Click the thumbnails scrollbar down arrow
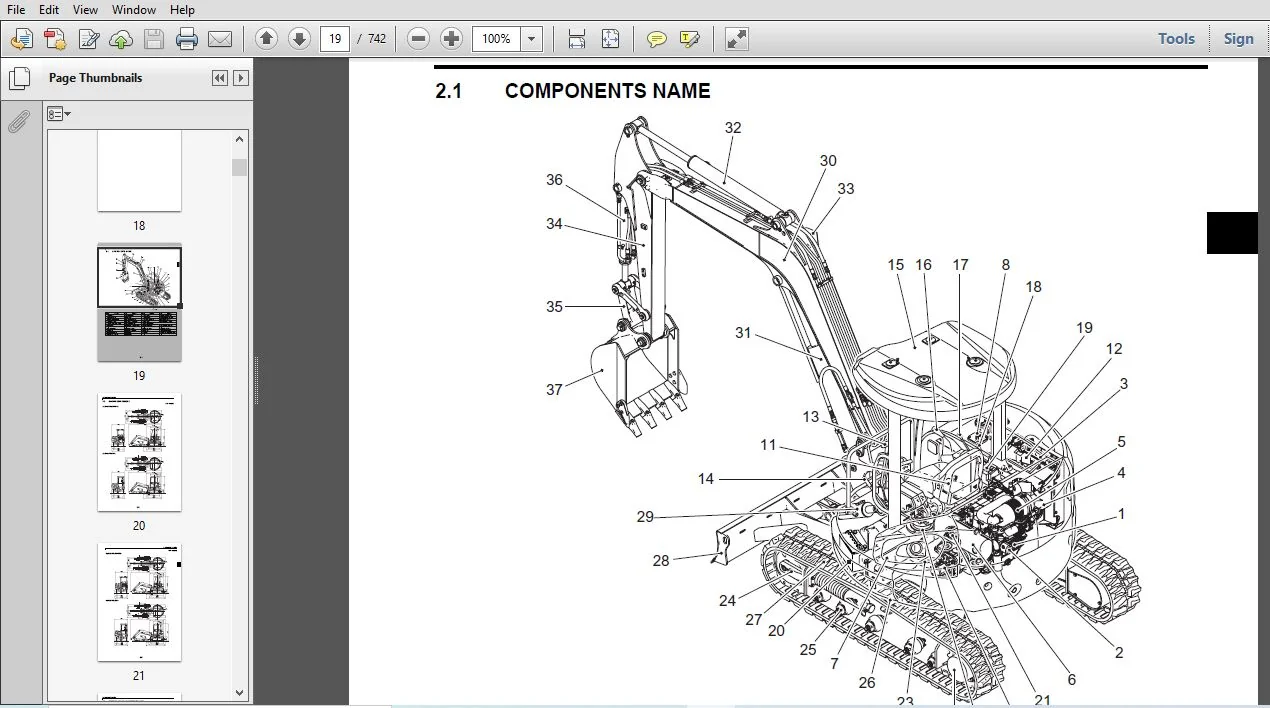Viewport: 1270px width, 708px height. [239, 692]
